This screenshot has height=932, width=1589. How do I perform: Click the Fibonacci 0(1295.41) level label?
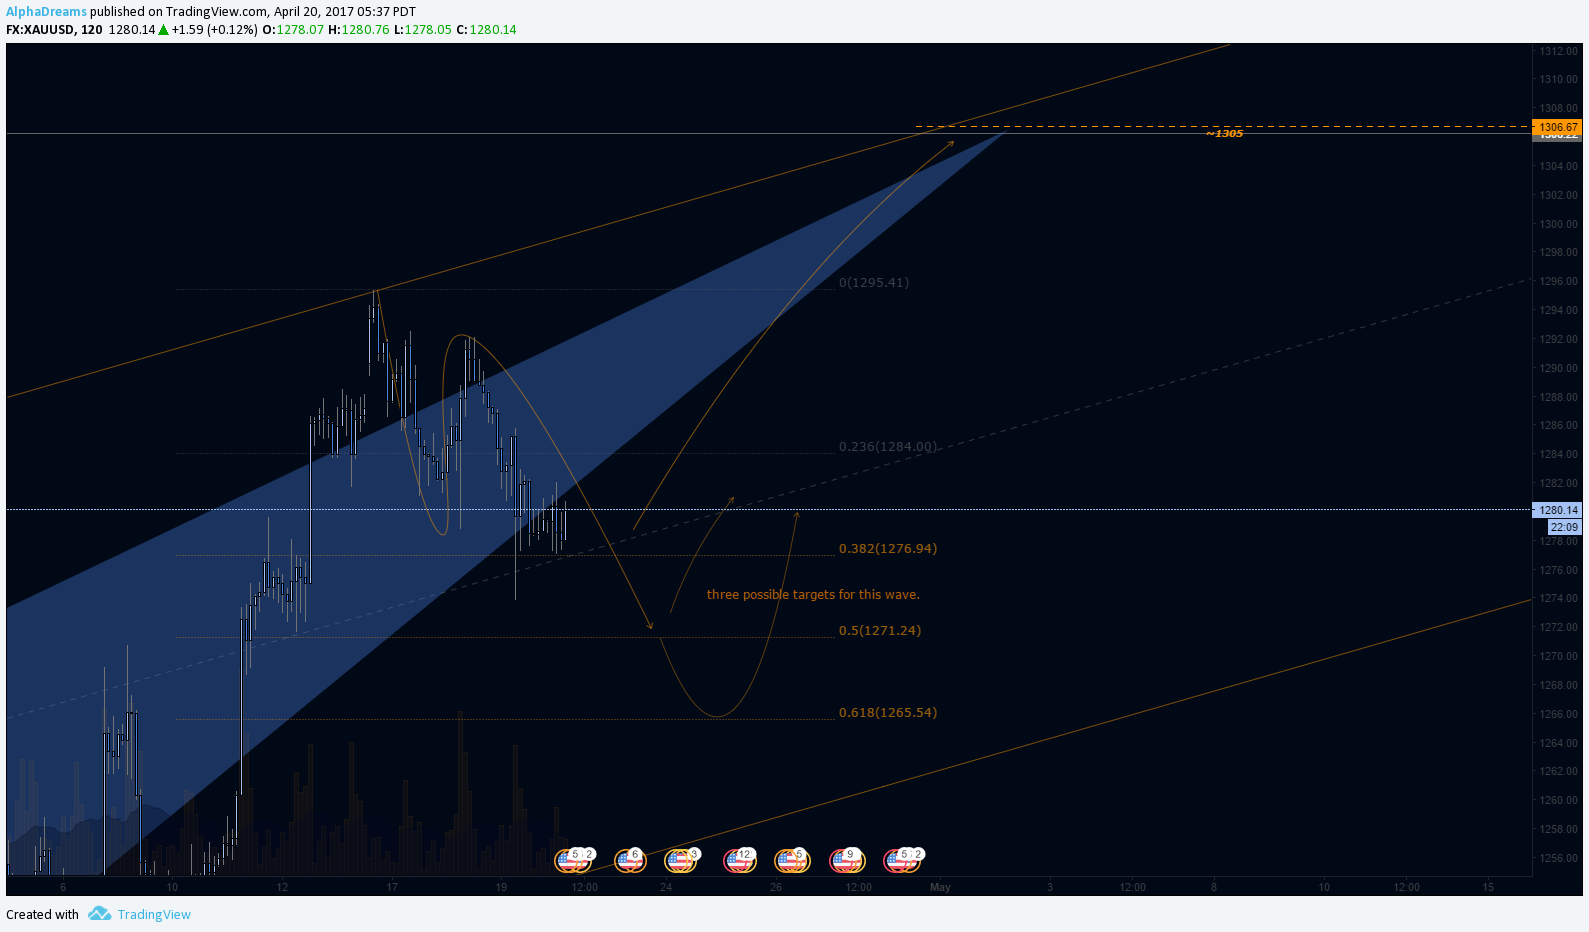click(874, 282)
